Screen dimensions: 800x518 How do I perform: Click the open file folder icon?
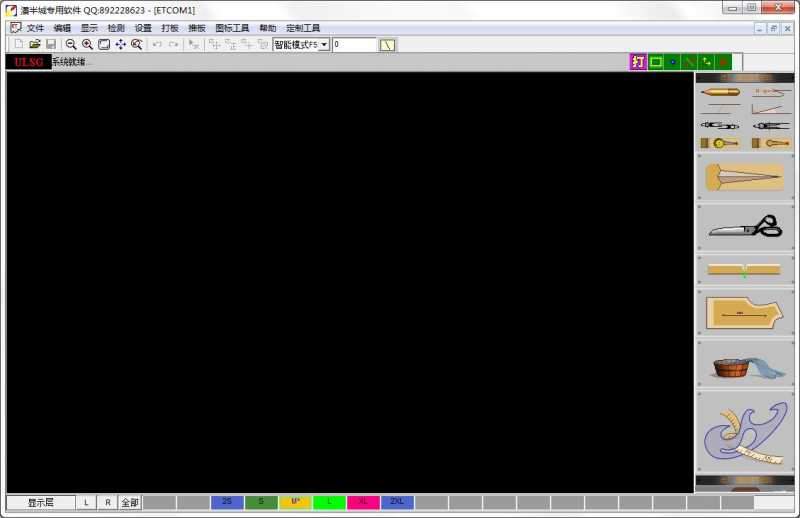coord(34,45)
